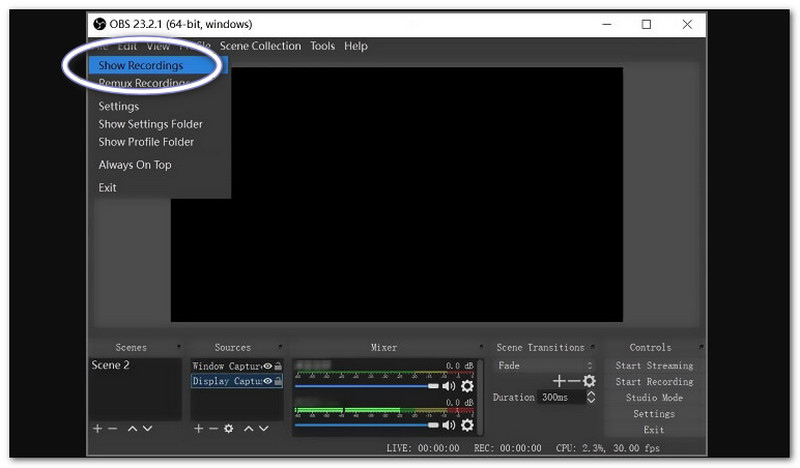Toggle visibility eye of Window Capture source
800x468 pixels.
pyautogui.click(x=267, y=366)
